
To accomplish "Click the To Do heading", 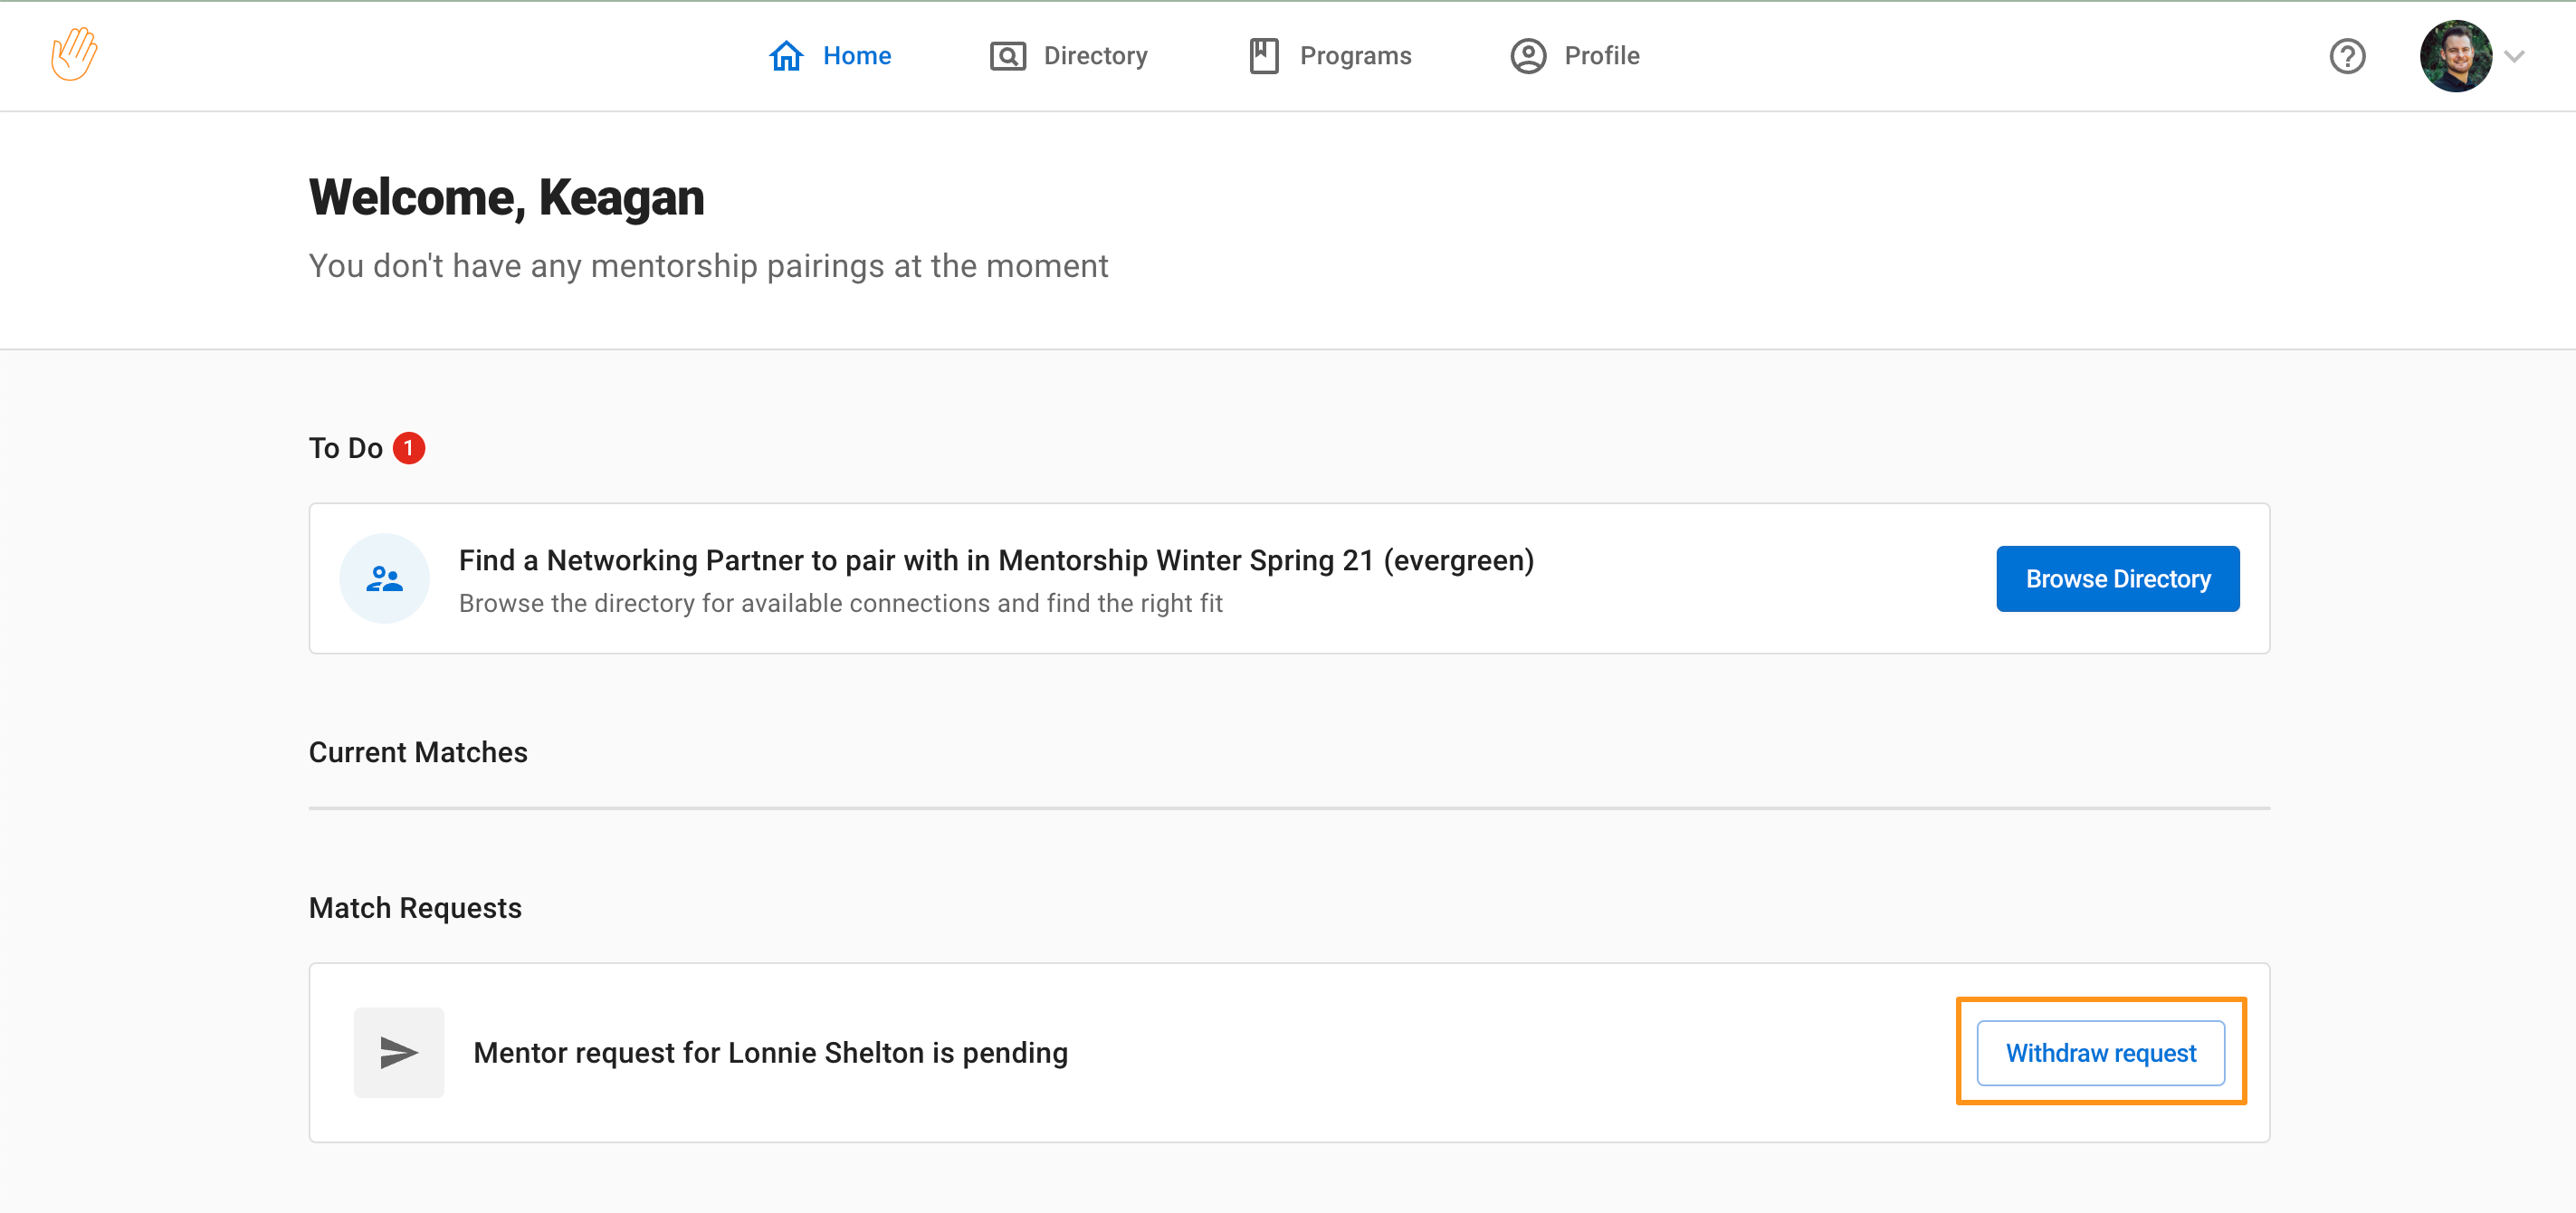I will 346,448.
